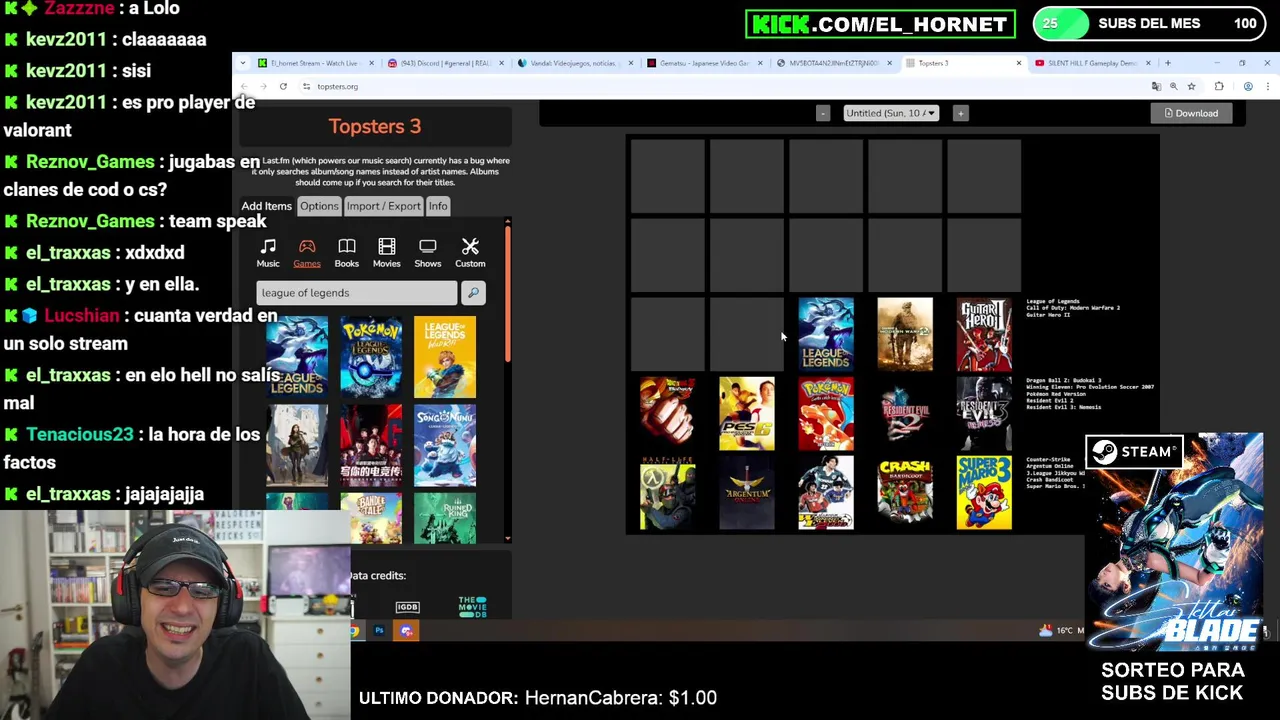This screenshot has height=720, width=1280.
Task: Select the League of Legends chart cover
Action: click(826, 334)
